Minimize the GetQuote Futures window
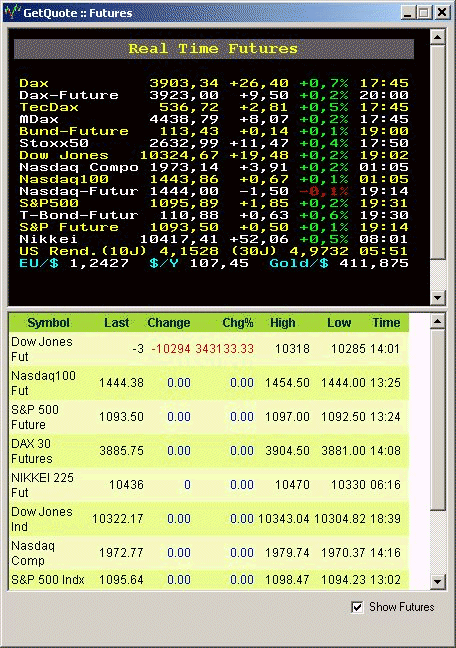Screen dimensions: 456x648 point(408,12)
